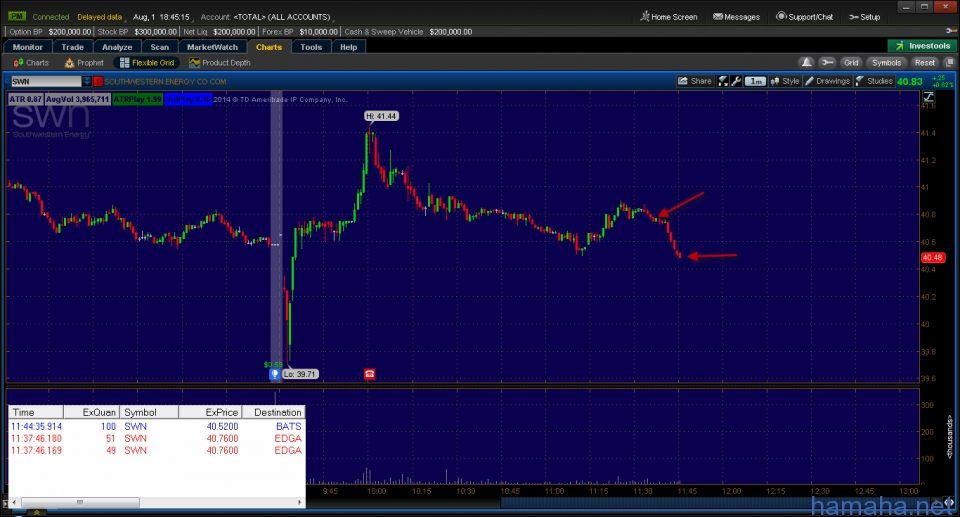Click the Time column header

(x=36, y=412)
